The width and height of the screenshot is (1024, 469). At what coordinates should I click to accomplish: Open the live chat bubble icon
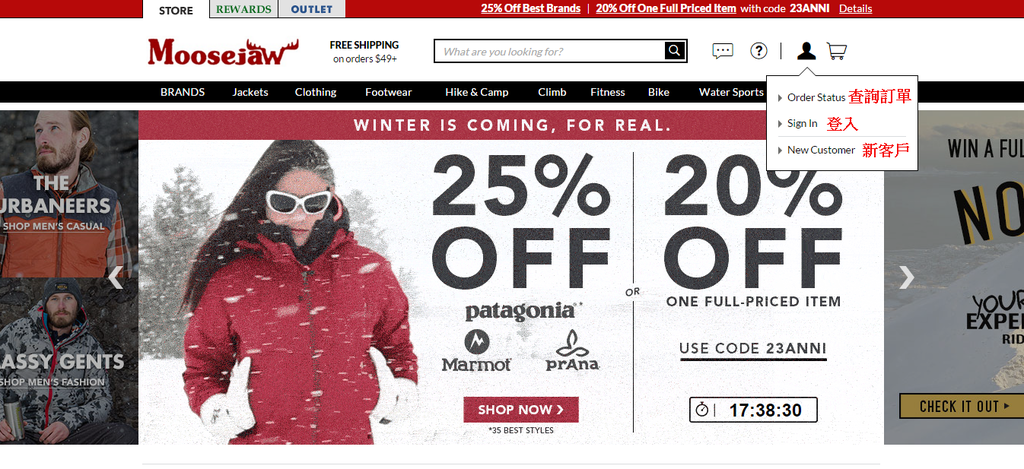(x=722, y=51)
